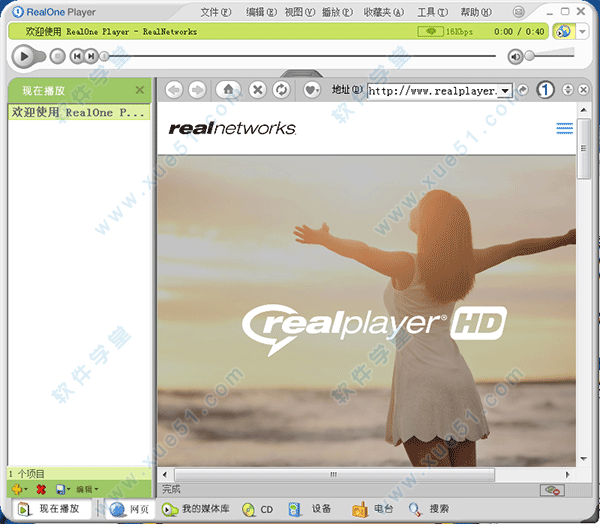
Task: Click the vertical scrollbar thumb
Action: [583, 148]
